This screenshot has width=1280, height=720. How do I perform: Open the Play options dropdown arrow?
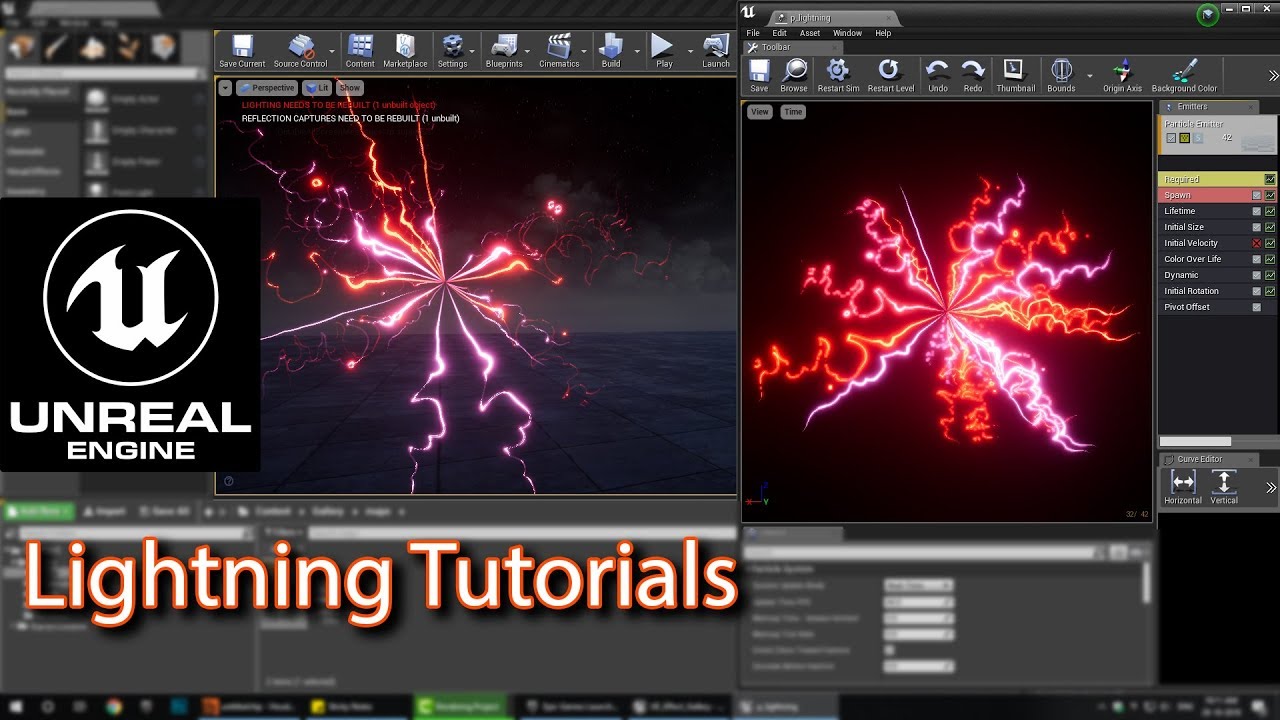coord(690,51)
